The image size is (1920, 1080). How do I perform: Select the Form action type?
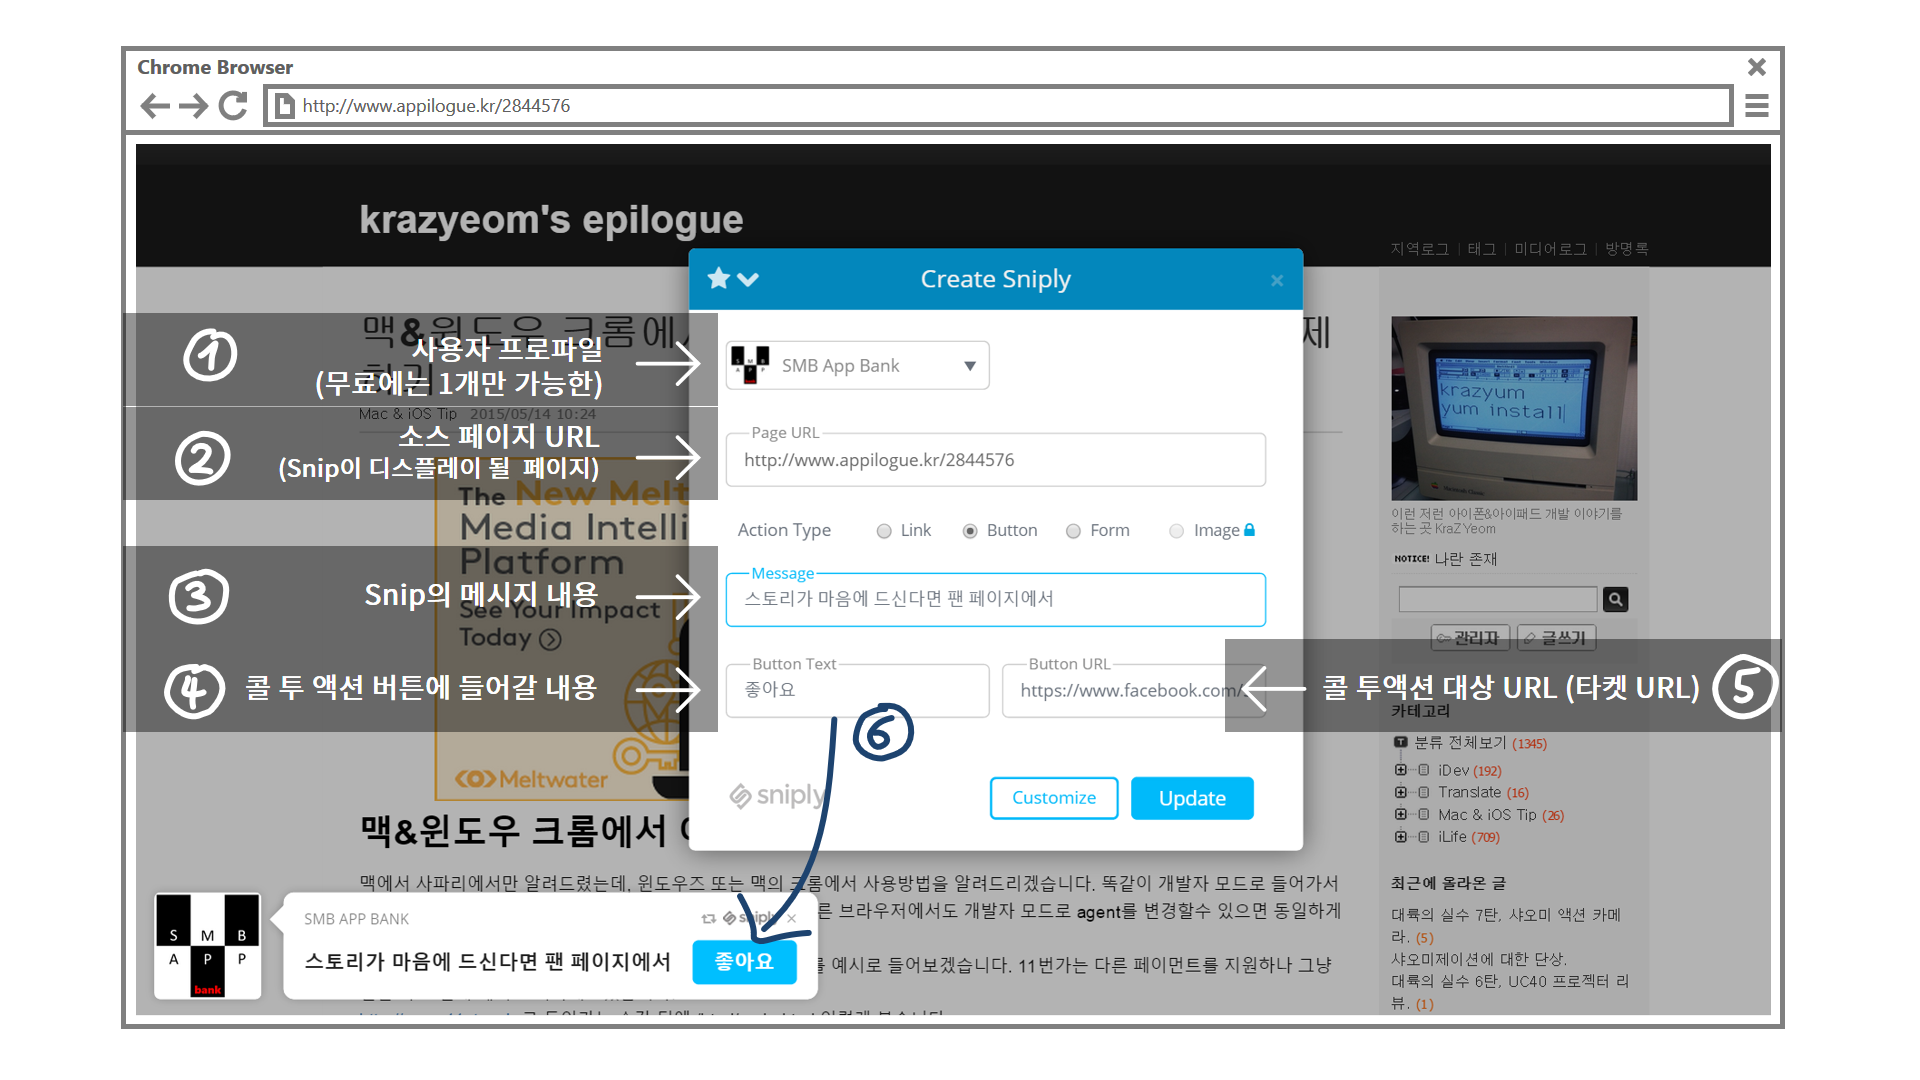(x=1073, y=531)
